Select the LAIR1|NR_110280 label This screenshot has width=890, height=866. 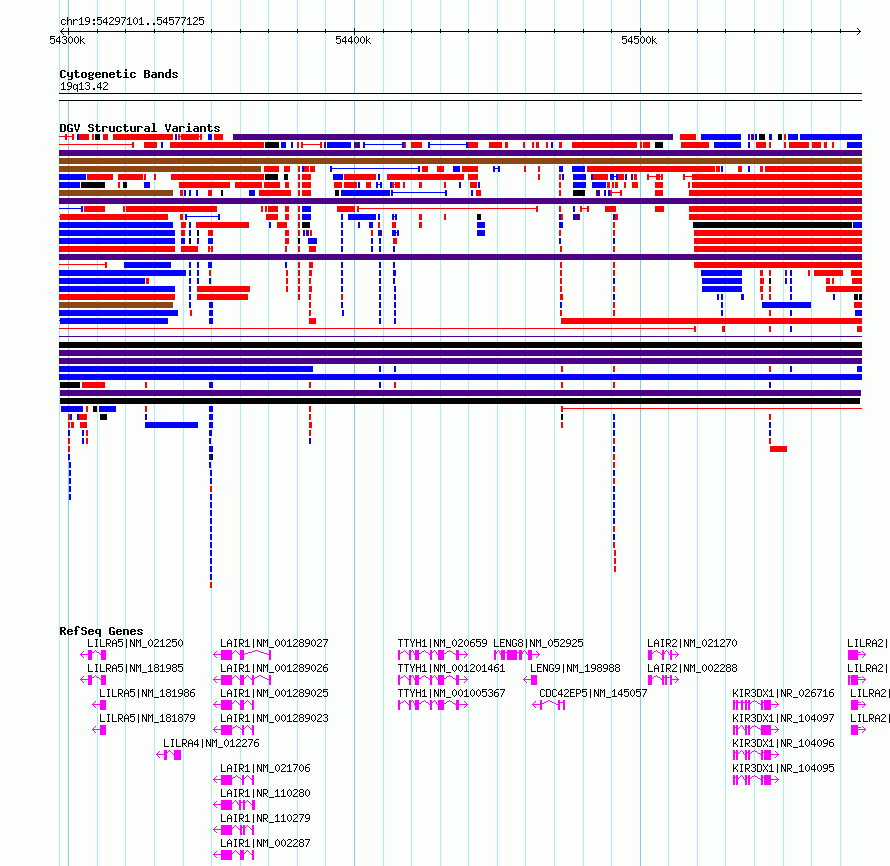coord(265,793)
